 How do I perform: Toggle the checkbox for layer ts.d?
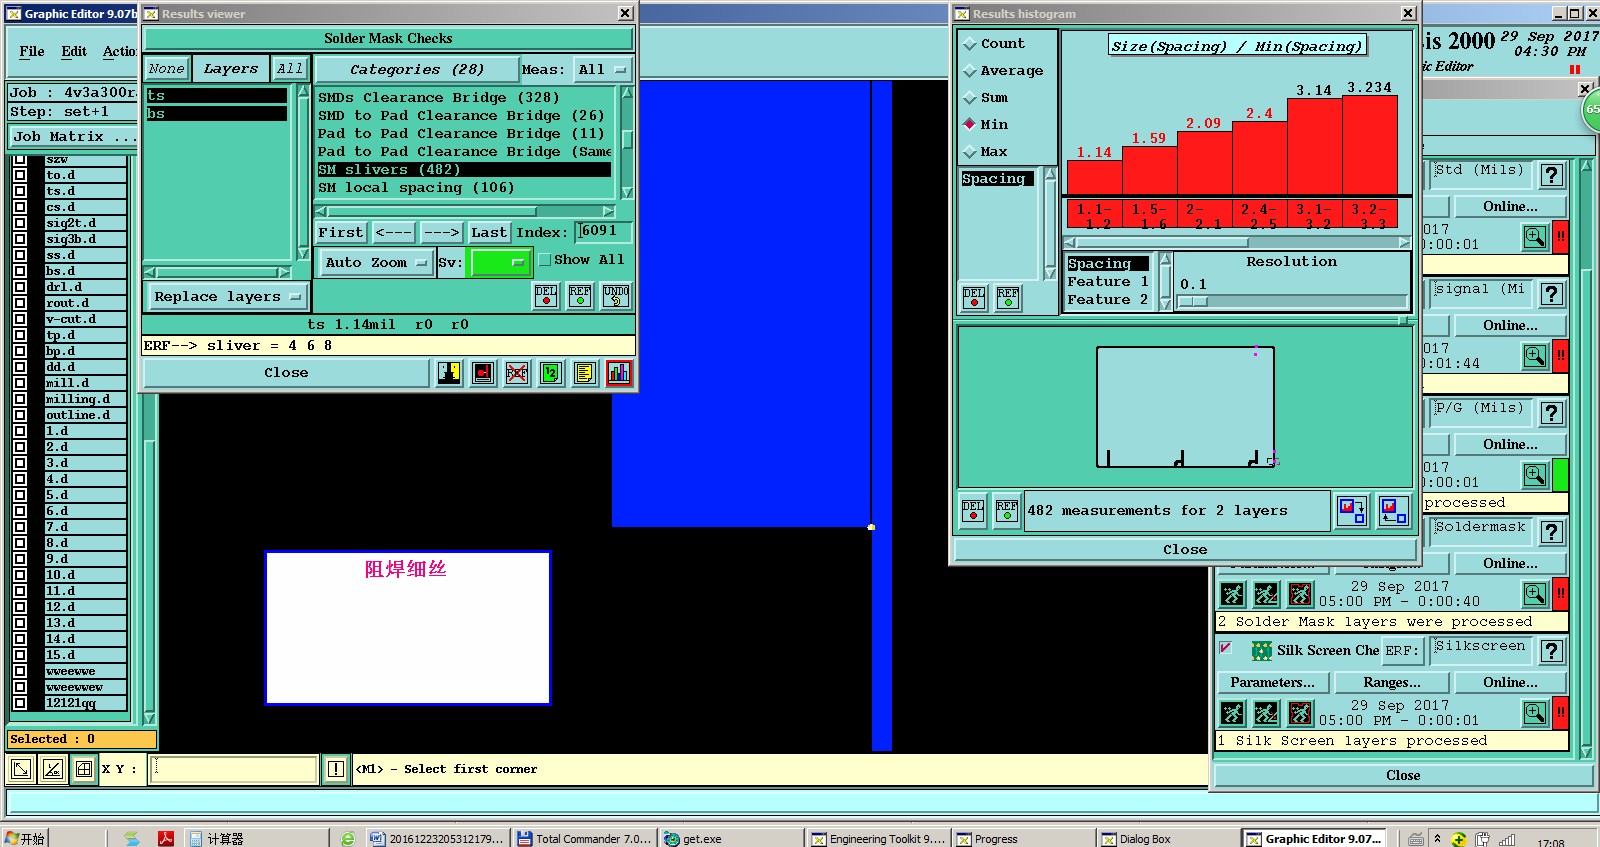click(20, 191)
